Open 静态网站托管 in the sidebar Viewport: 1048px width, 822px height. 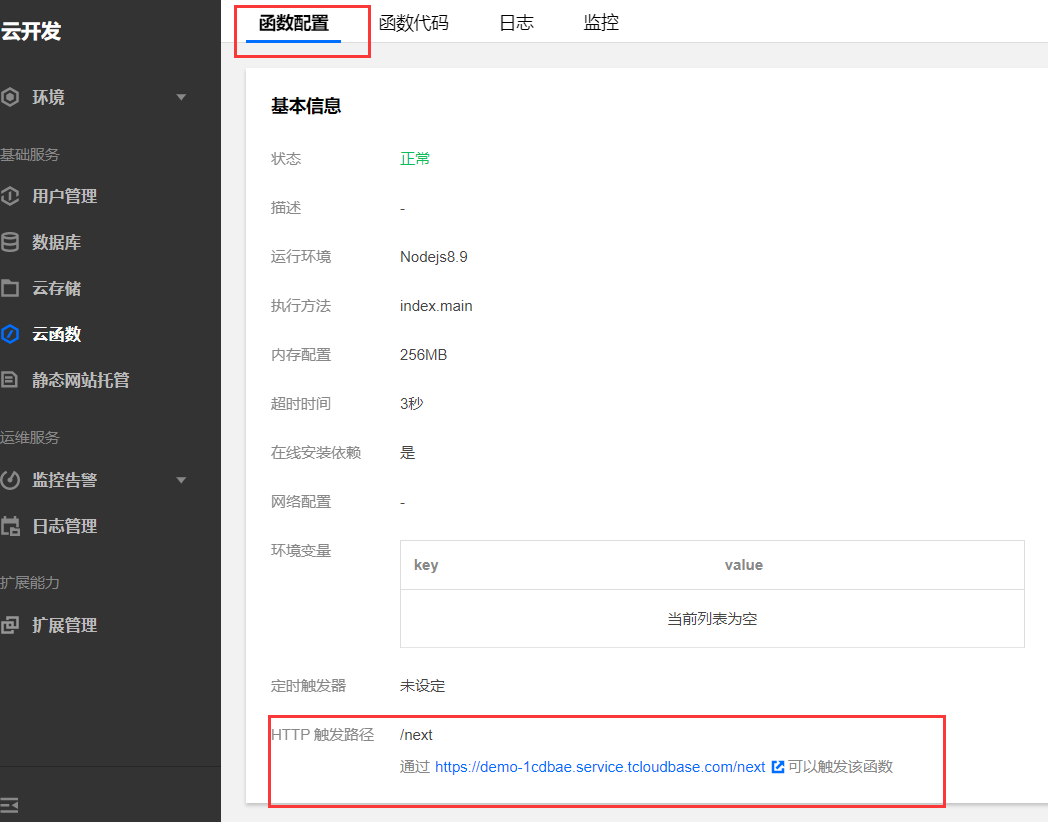(x=81, y=380)
